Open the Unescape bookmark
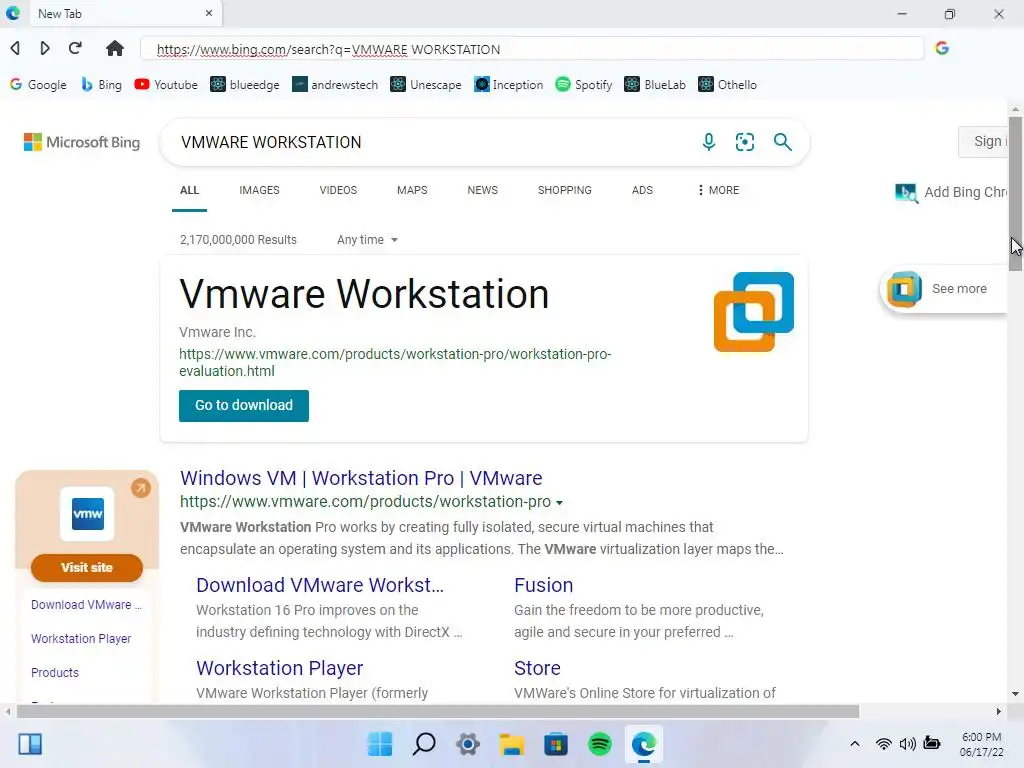 tap(426, 85)
